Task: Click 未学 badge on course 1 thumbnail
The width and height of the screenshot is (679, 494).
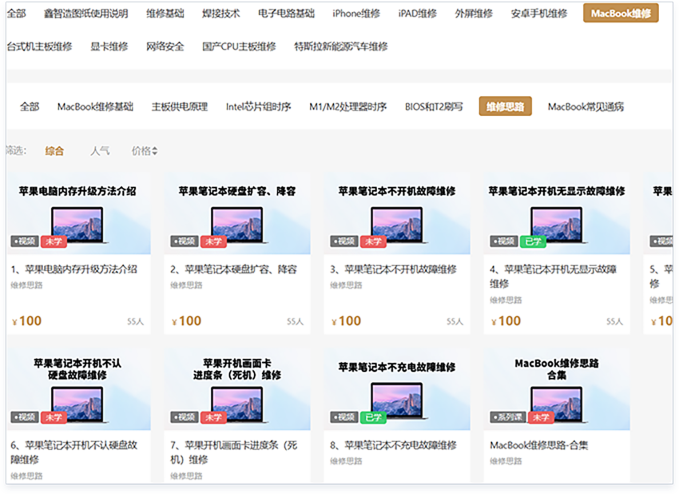Action: (x=54, y=241)
